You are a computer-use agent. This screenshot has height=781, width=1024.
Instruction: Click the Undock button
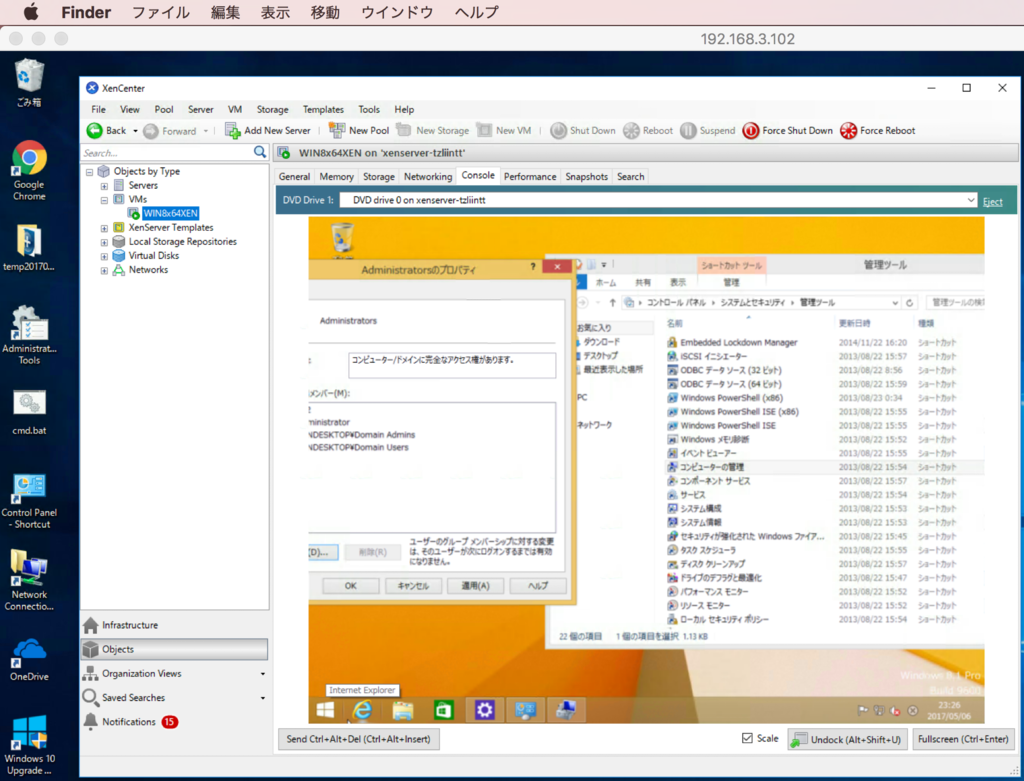coord(847,739)
